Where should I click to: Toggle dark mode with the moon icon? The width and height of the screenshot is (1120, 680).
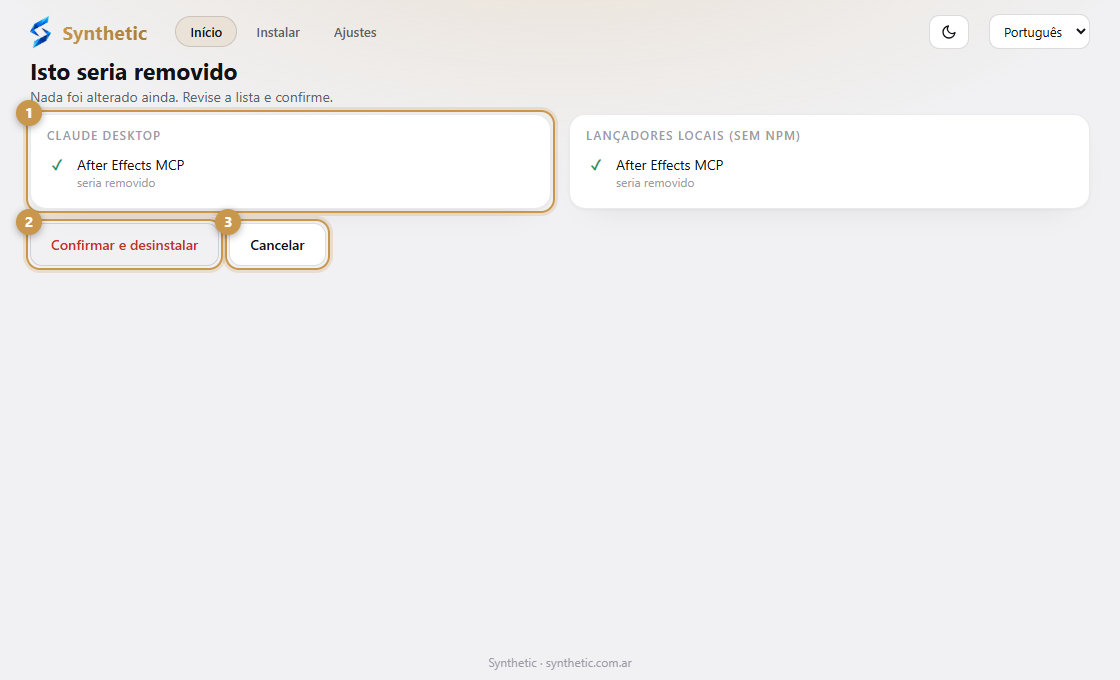(949, 32)
